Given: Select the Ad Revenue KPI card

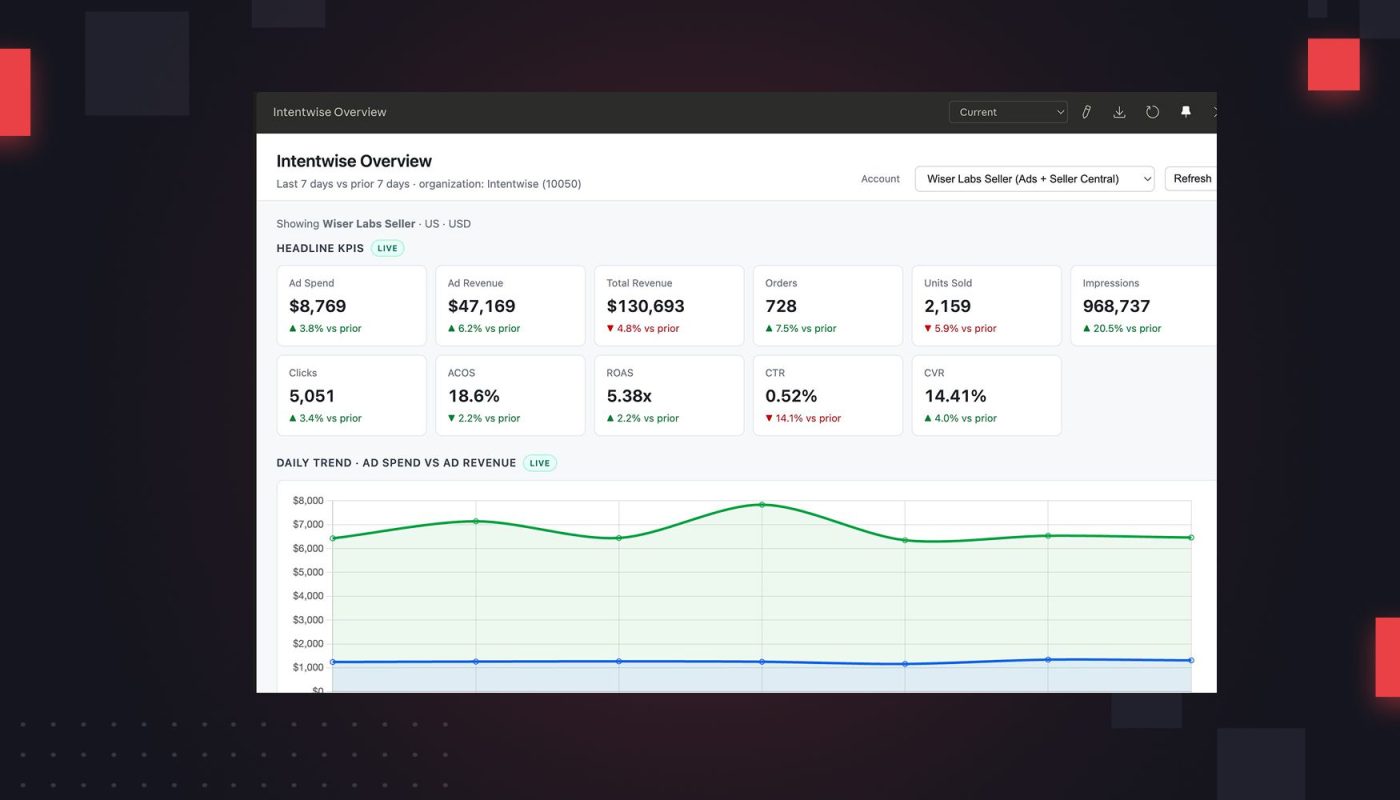Looking at the screenshot, I should 510,305.
